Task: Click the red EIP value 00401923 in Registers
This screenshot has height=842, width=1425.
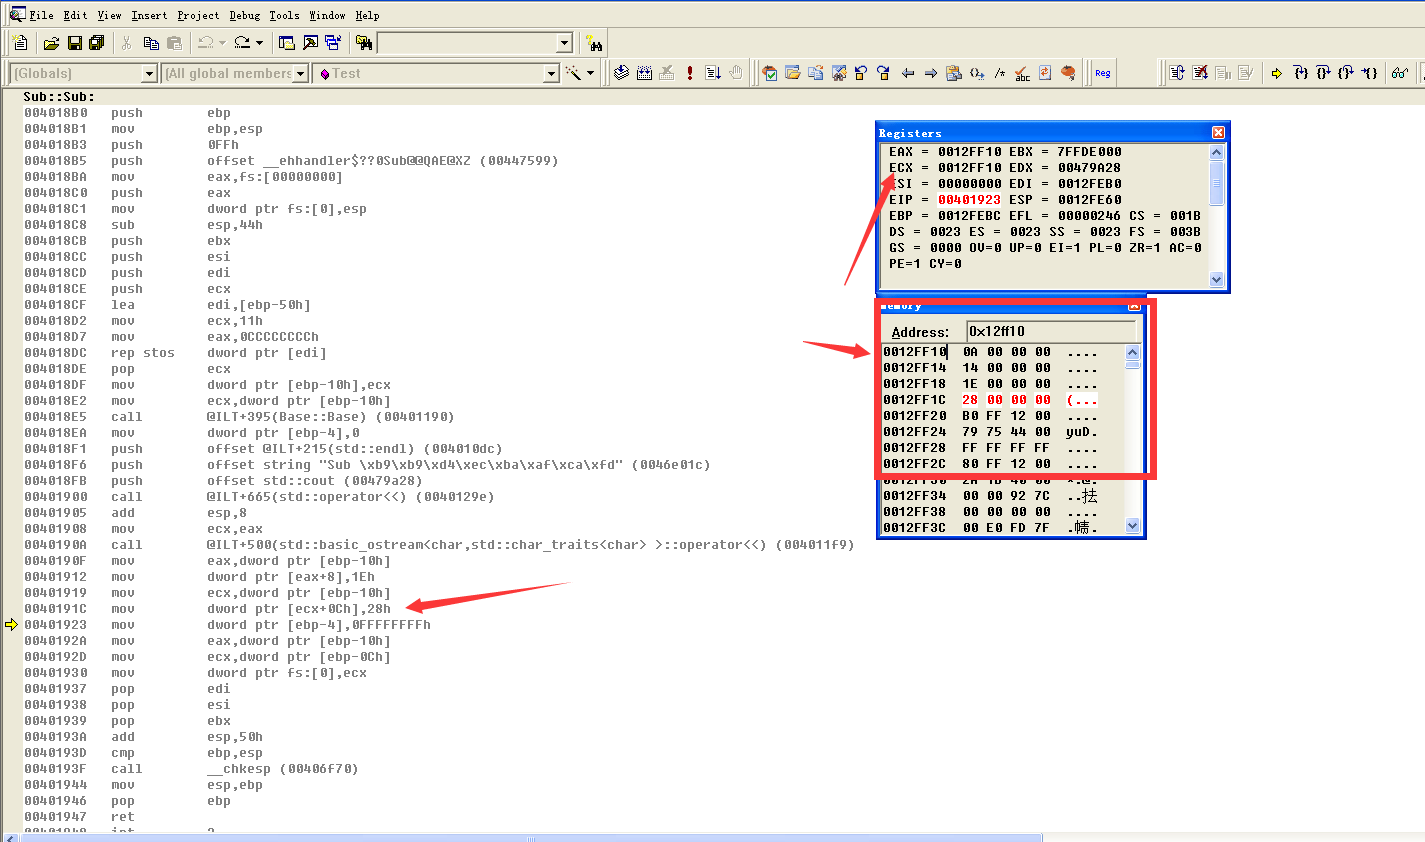Action: coord(969,200)
